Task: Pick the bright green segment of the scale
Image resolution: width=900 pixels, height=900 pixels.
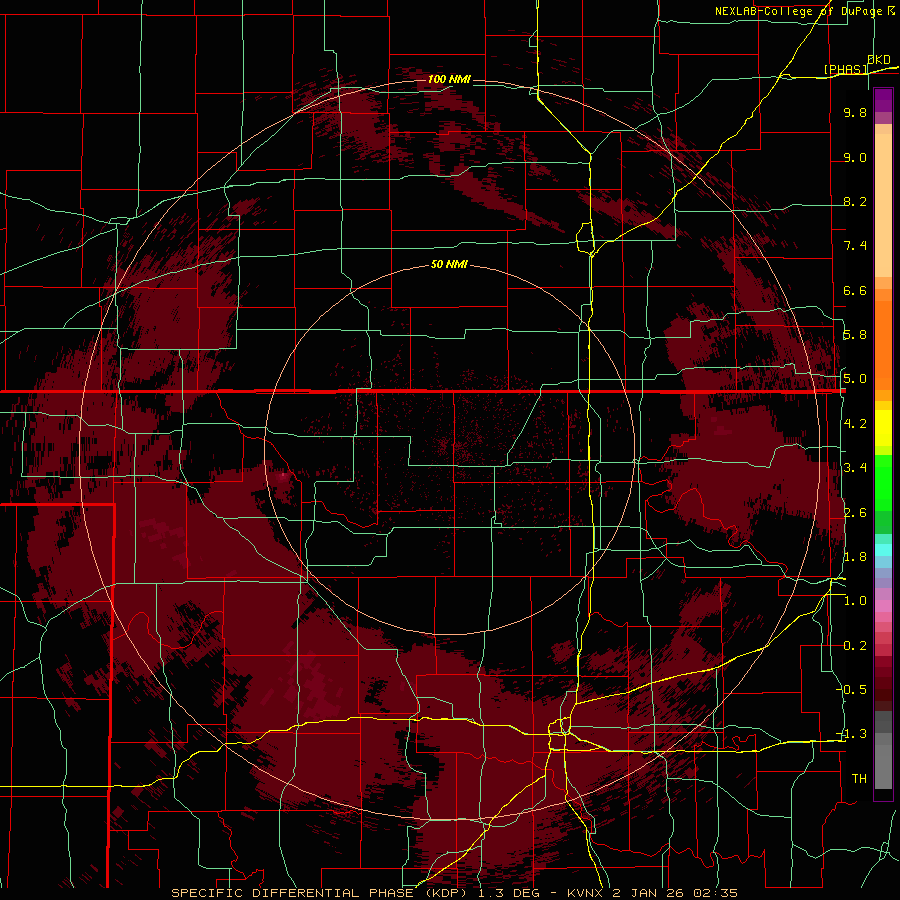Action: point(883,482)
